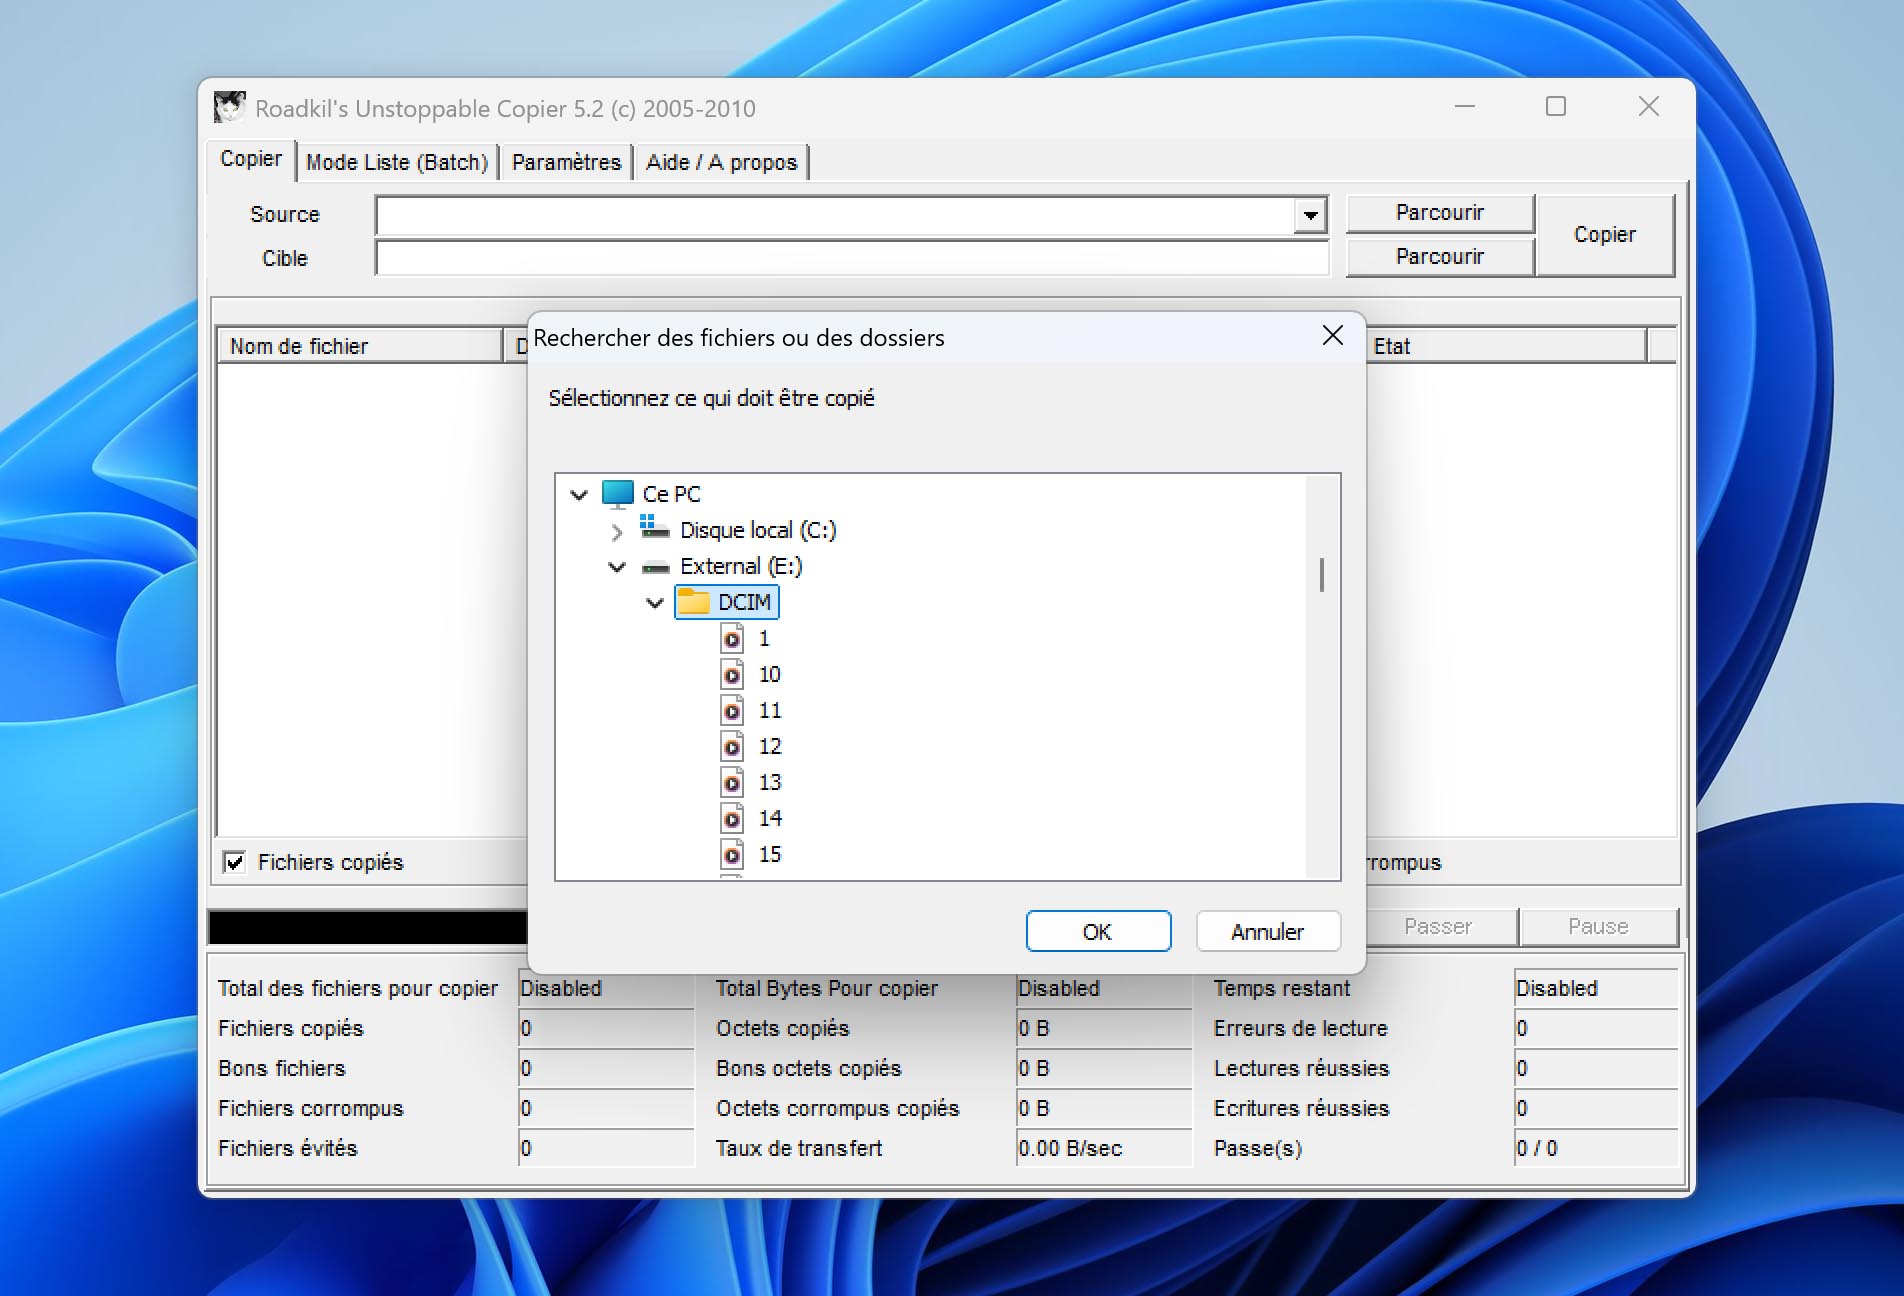This screenshot has height=1296, width=1904.
Task: Select the media file icon for item 10
Action: 732,674
